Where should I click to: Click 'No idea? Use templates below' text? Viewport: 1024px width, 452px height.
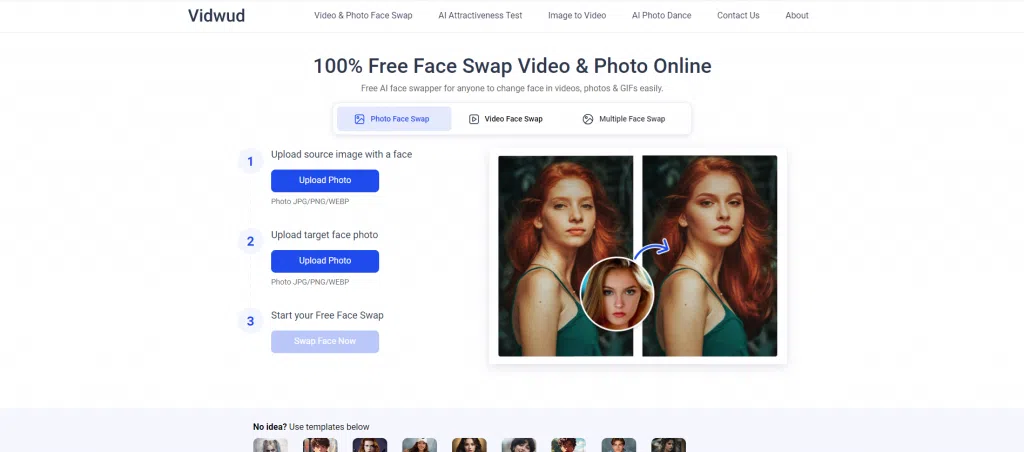coord(311,427)
